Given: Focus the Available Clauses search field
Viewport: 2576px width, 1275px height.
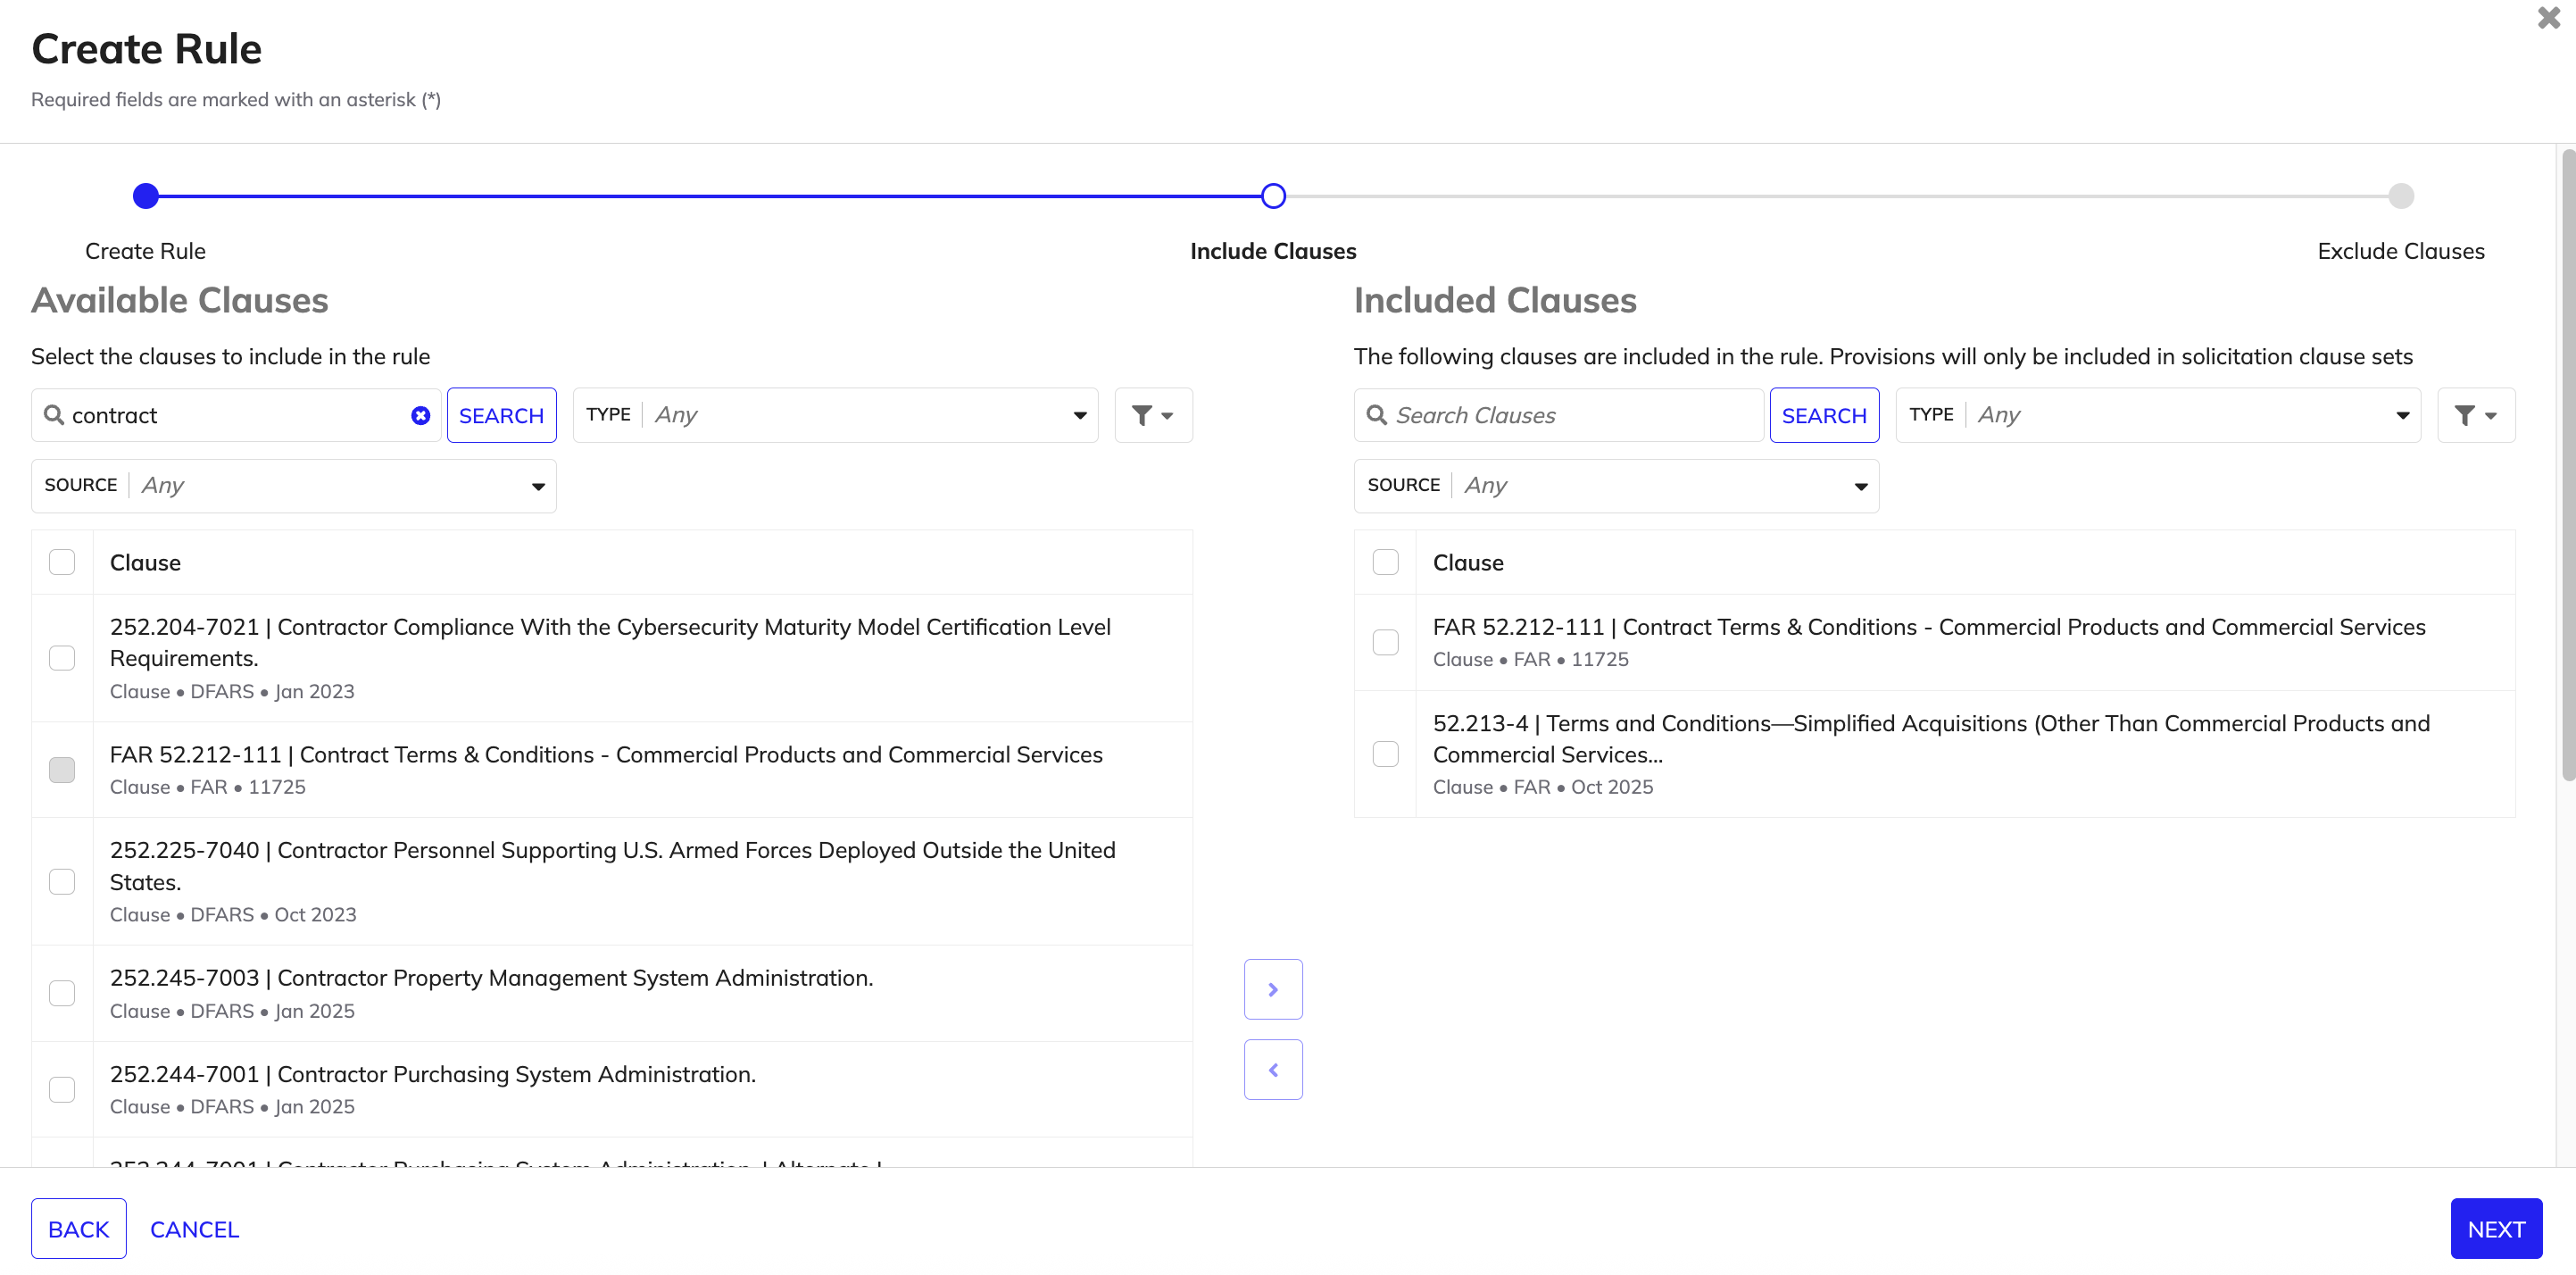Looking at the screenshot, I should pos(236,415).
